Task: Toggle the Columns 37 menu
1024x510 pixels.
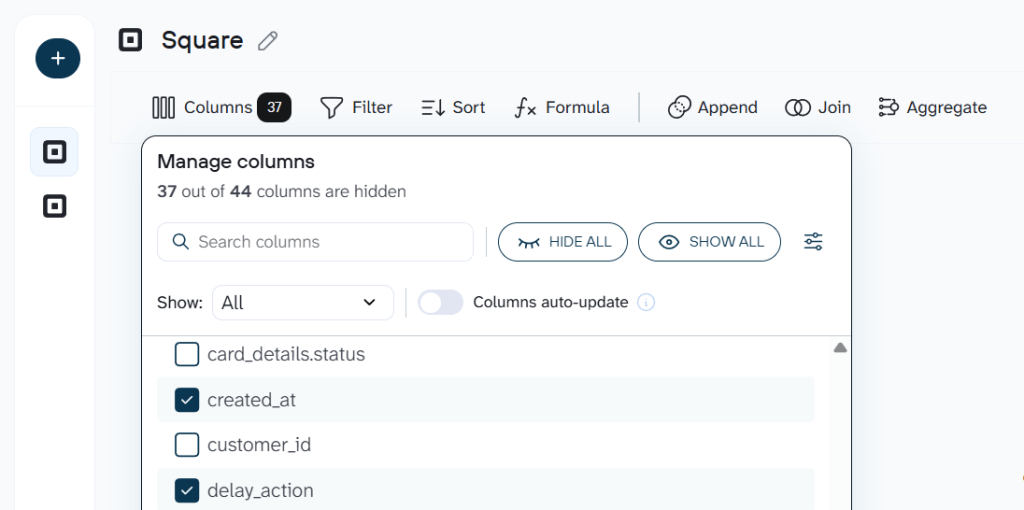Action: tap(221, 107)
